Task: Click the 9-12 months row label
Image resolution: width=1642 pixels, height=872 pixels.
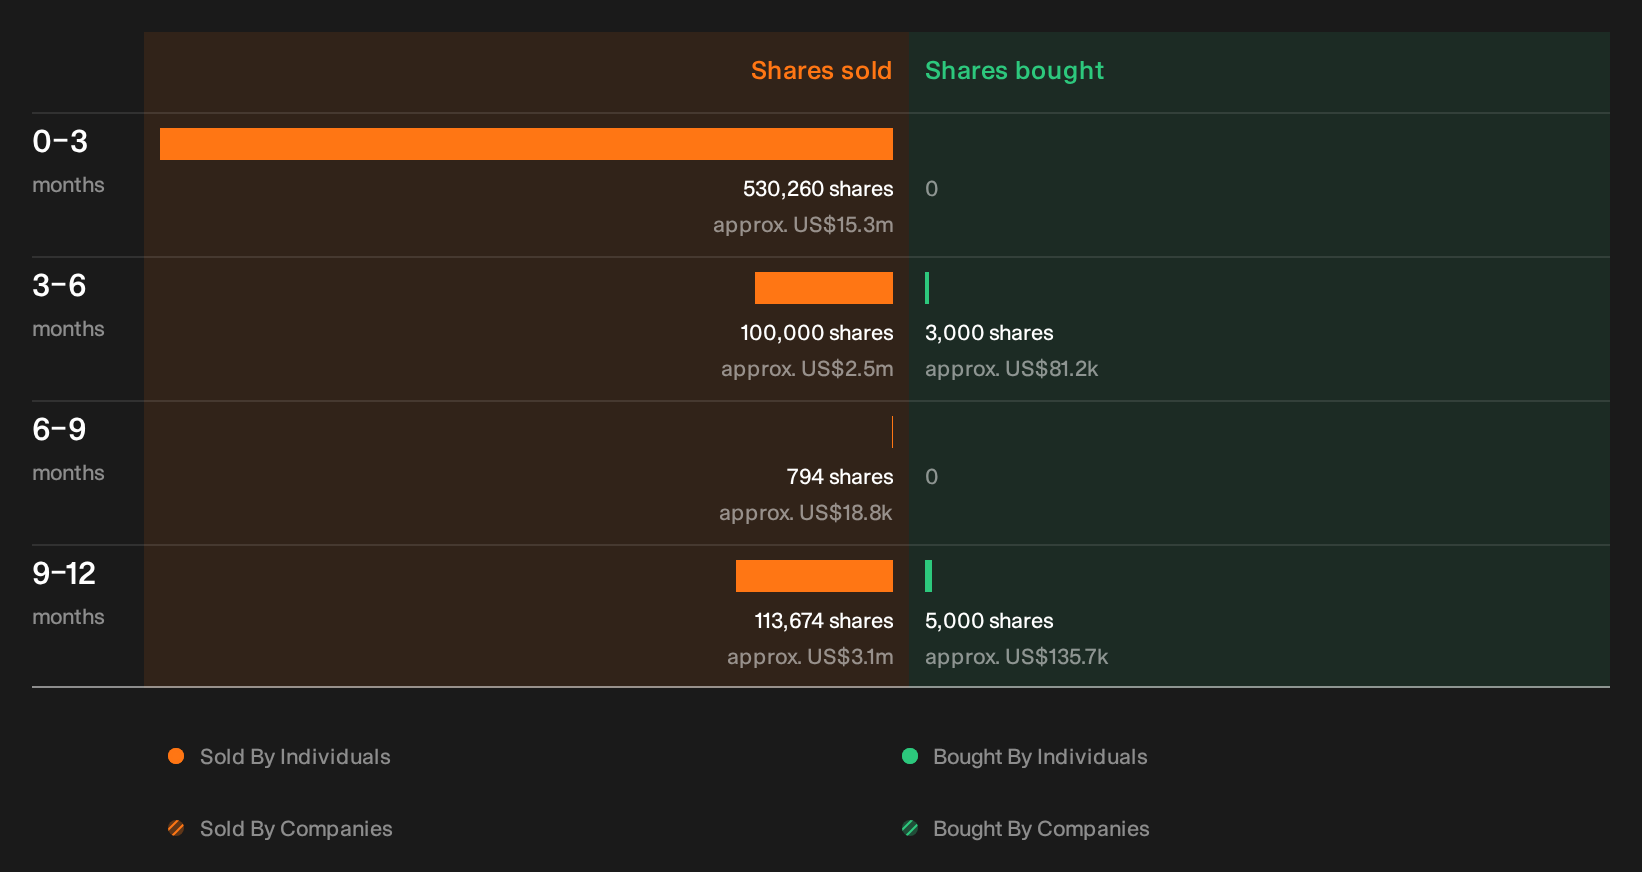Action: [68, 594]
